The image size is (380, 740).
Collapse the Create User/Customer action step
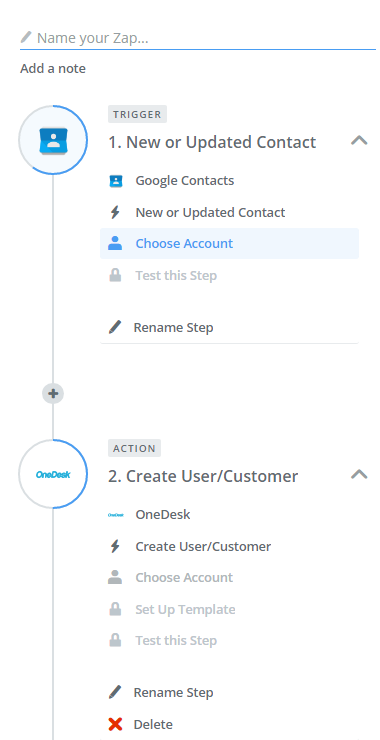pyautogui.click(x=359, y=474)
